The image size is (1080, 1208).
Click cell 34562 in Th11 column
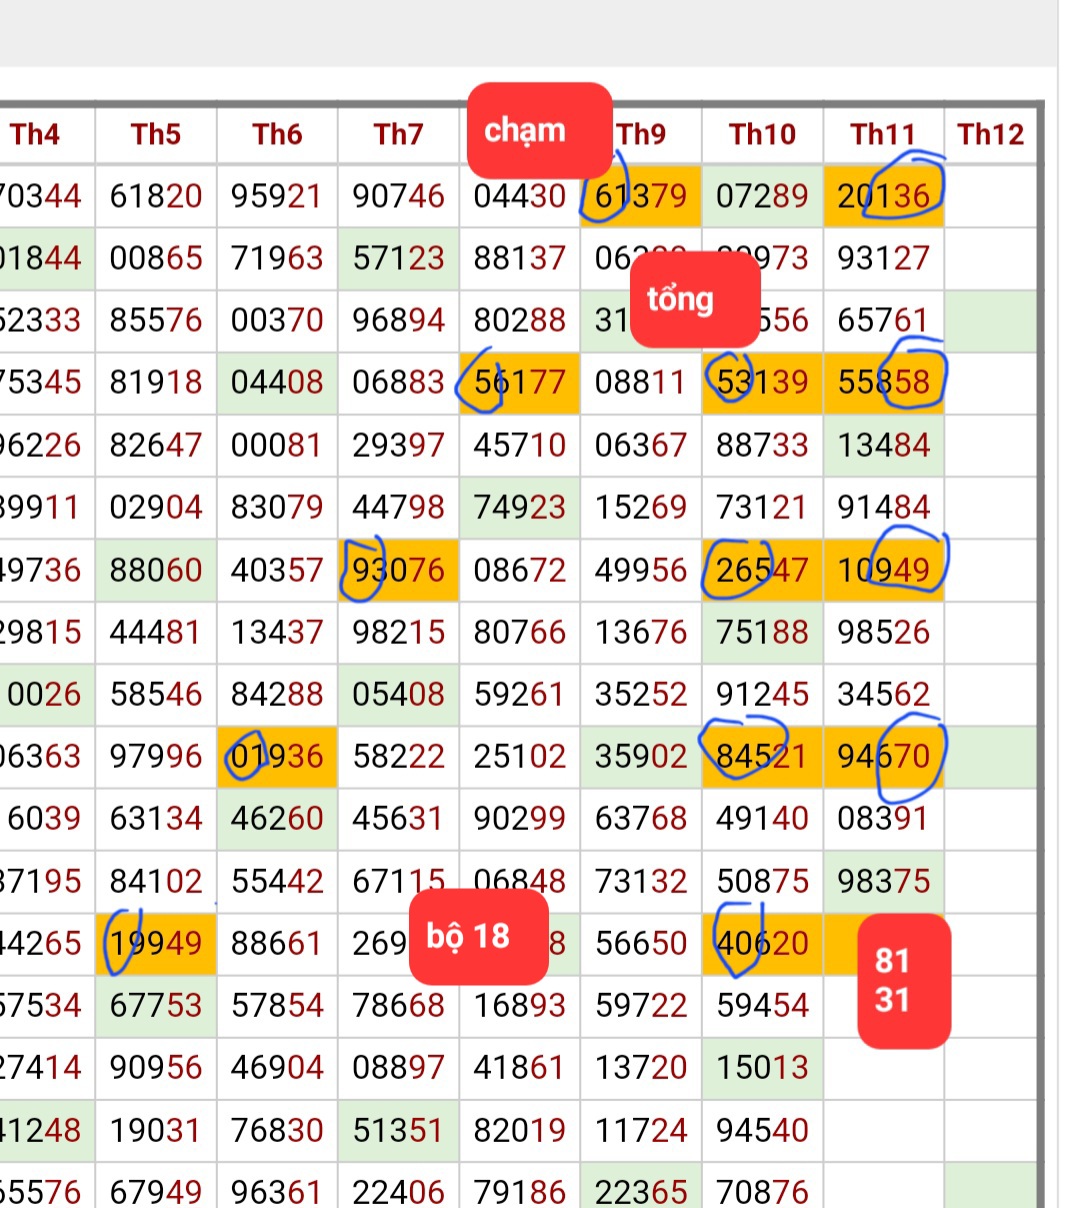[x=883, y=694]
